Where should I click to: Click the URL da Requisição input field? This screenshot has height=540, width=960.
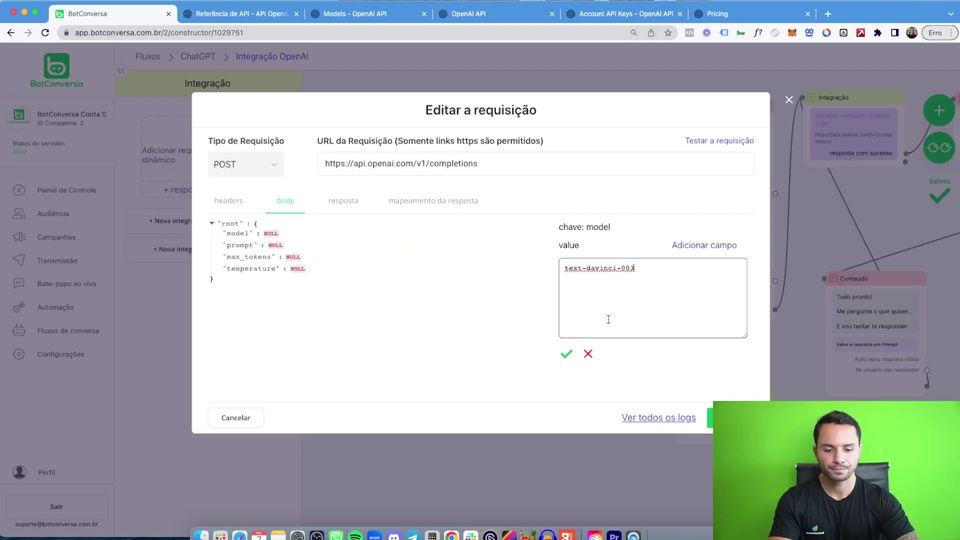coord(535,163)
